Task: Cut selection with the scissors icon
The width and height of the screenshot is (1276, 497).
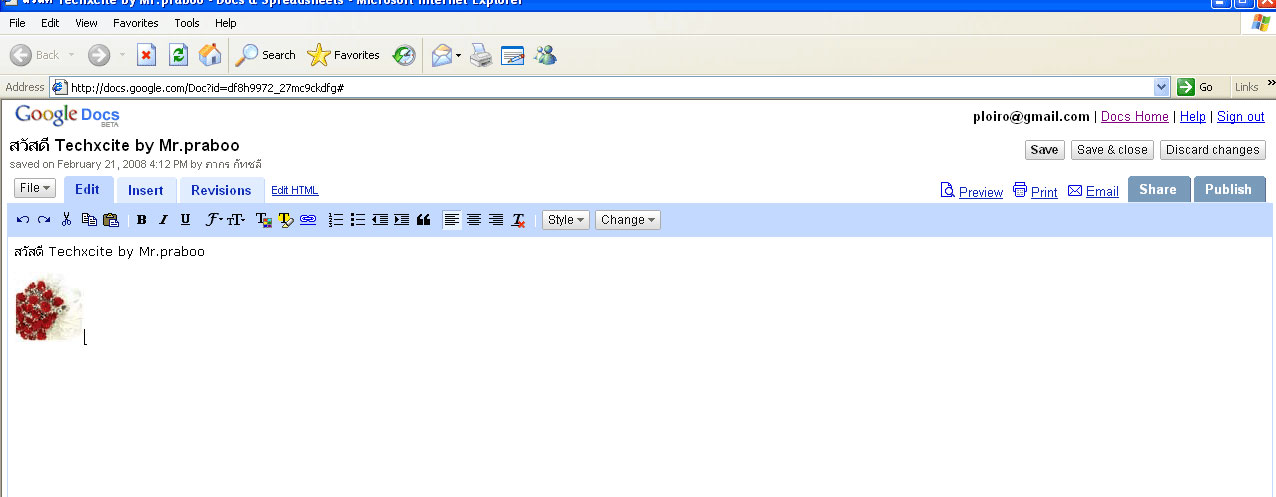Action: 66,220
